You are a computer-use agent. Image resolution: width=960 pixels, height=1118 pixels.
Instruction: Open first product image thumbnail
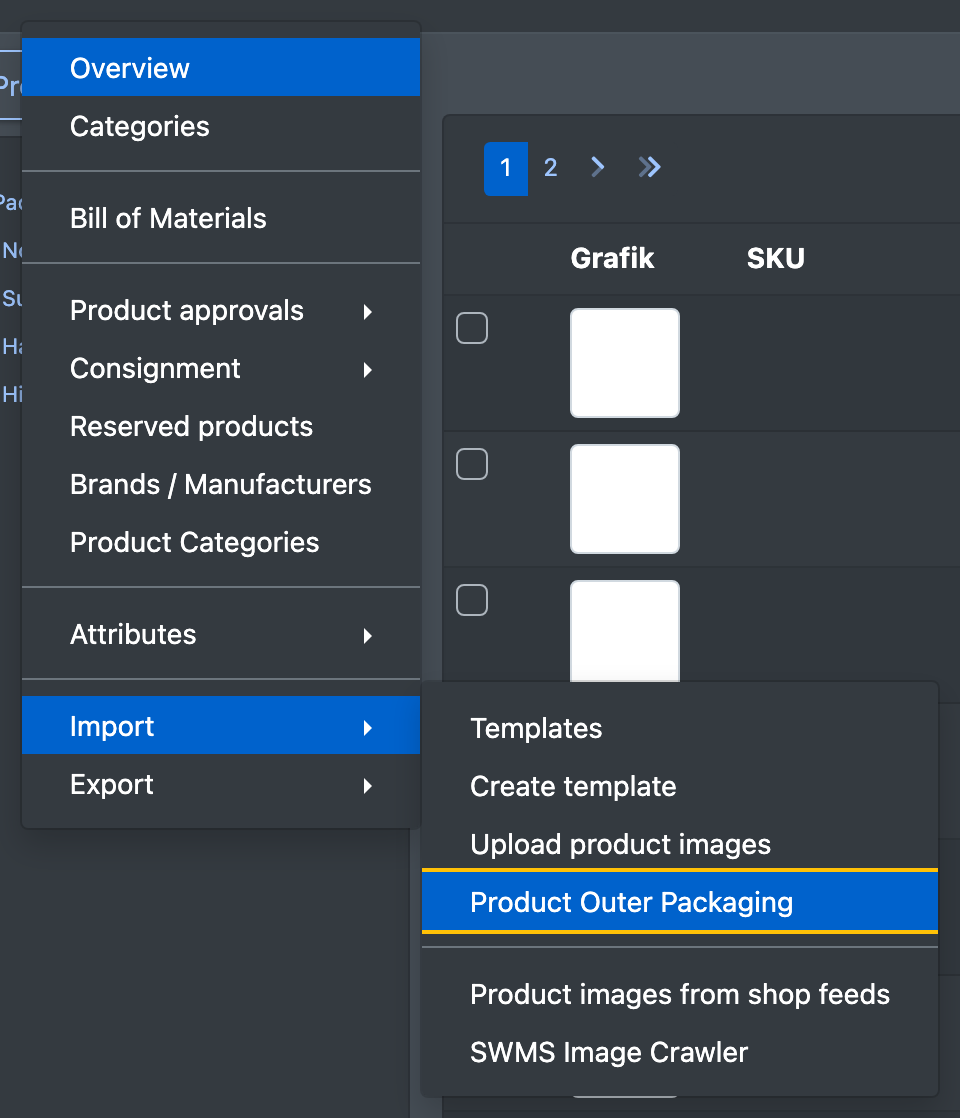(625, 363)
